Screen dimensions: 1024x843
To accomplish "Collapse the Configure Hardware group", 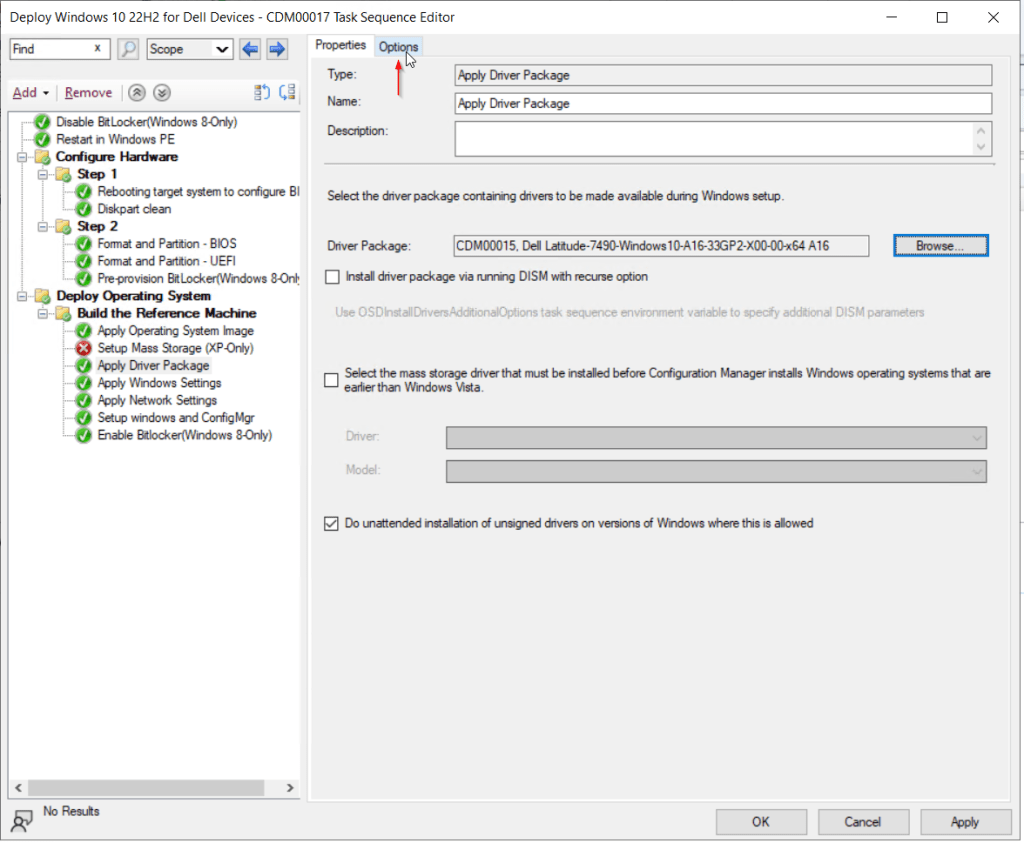I will click(23, 157).
